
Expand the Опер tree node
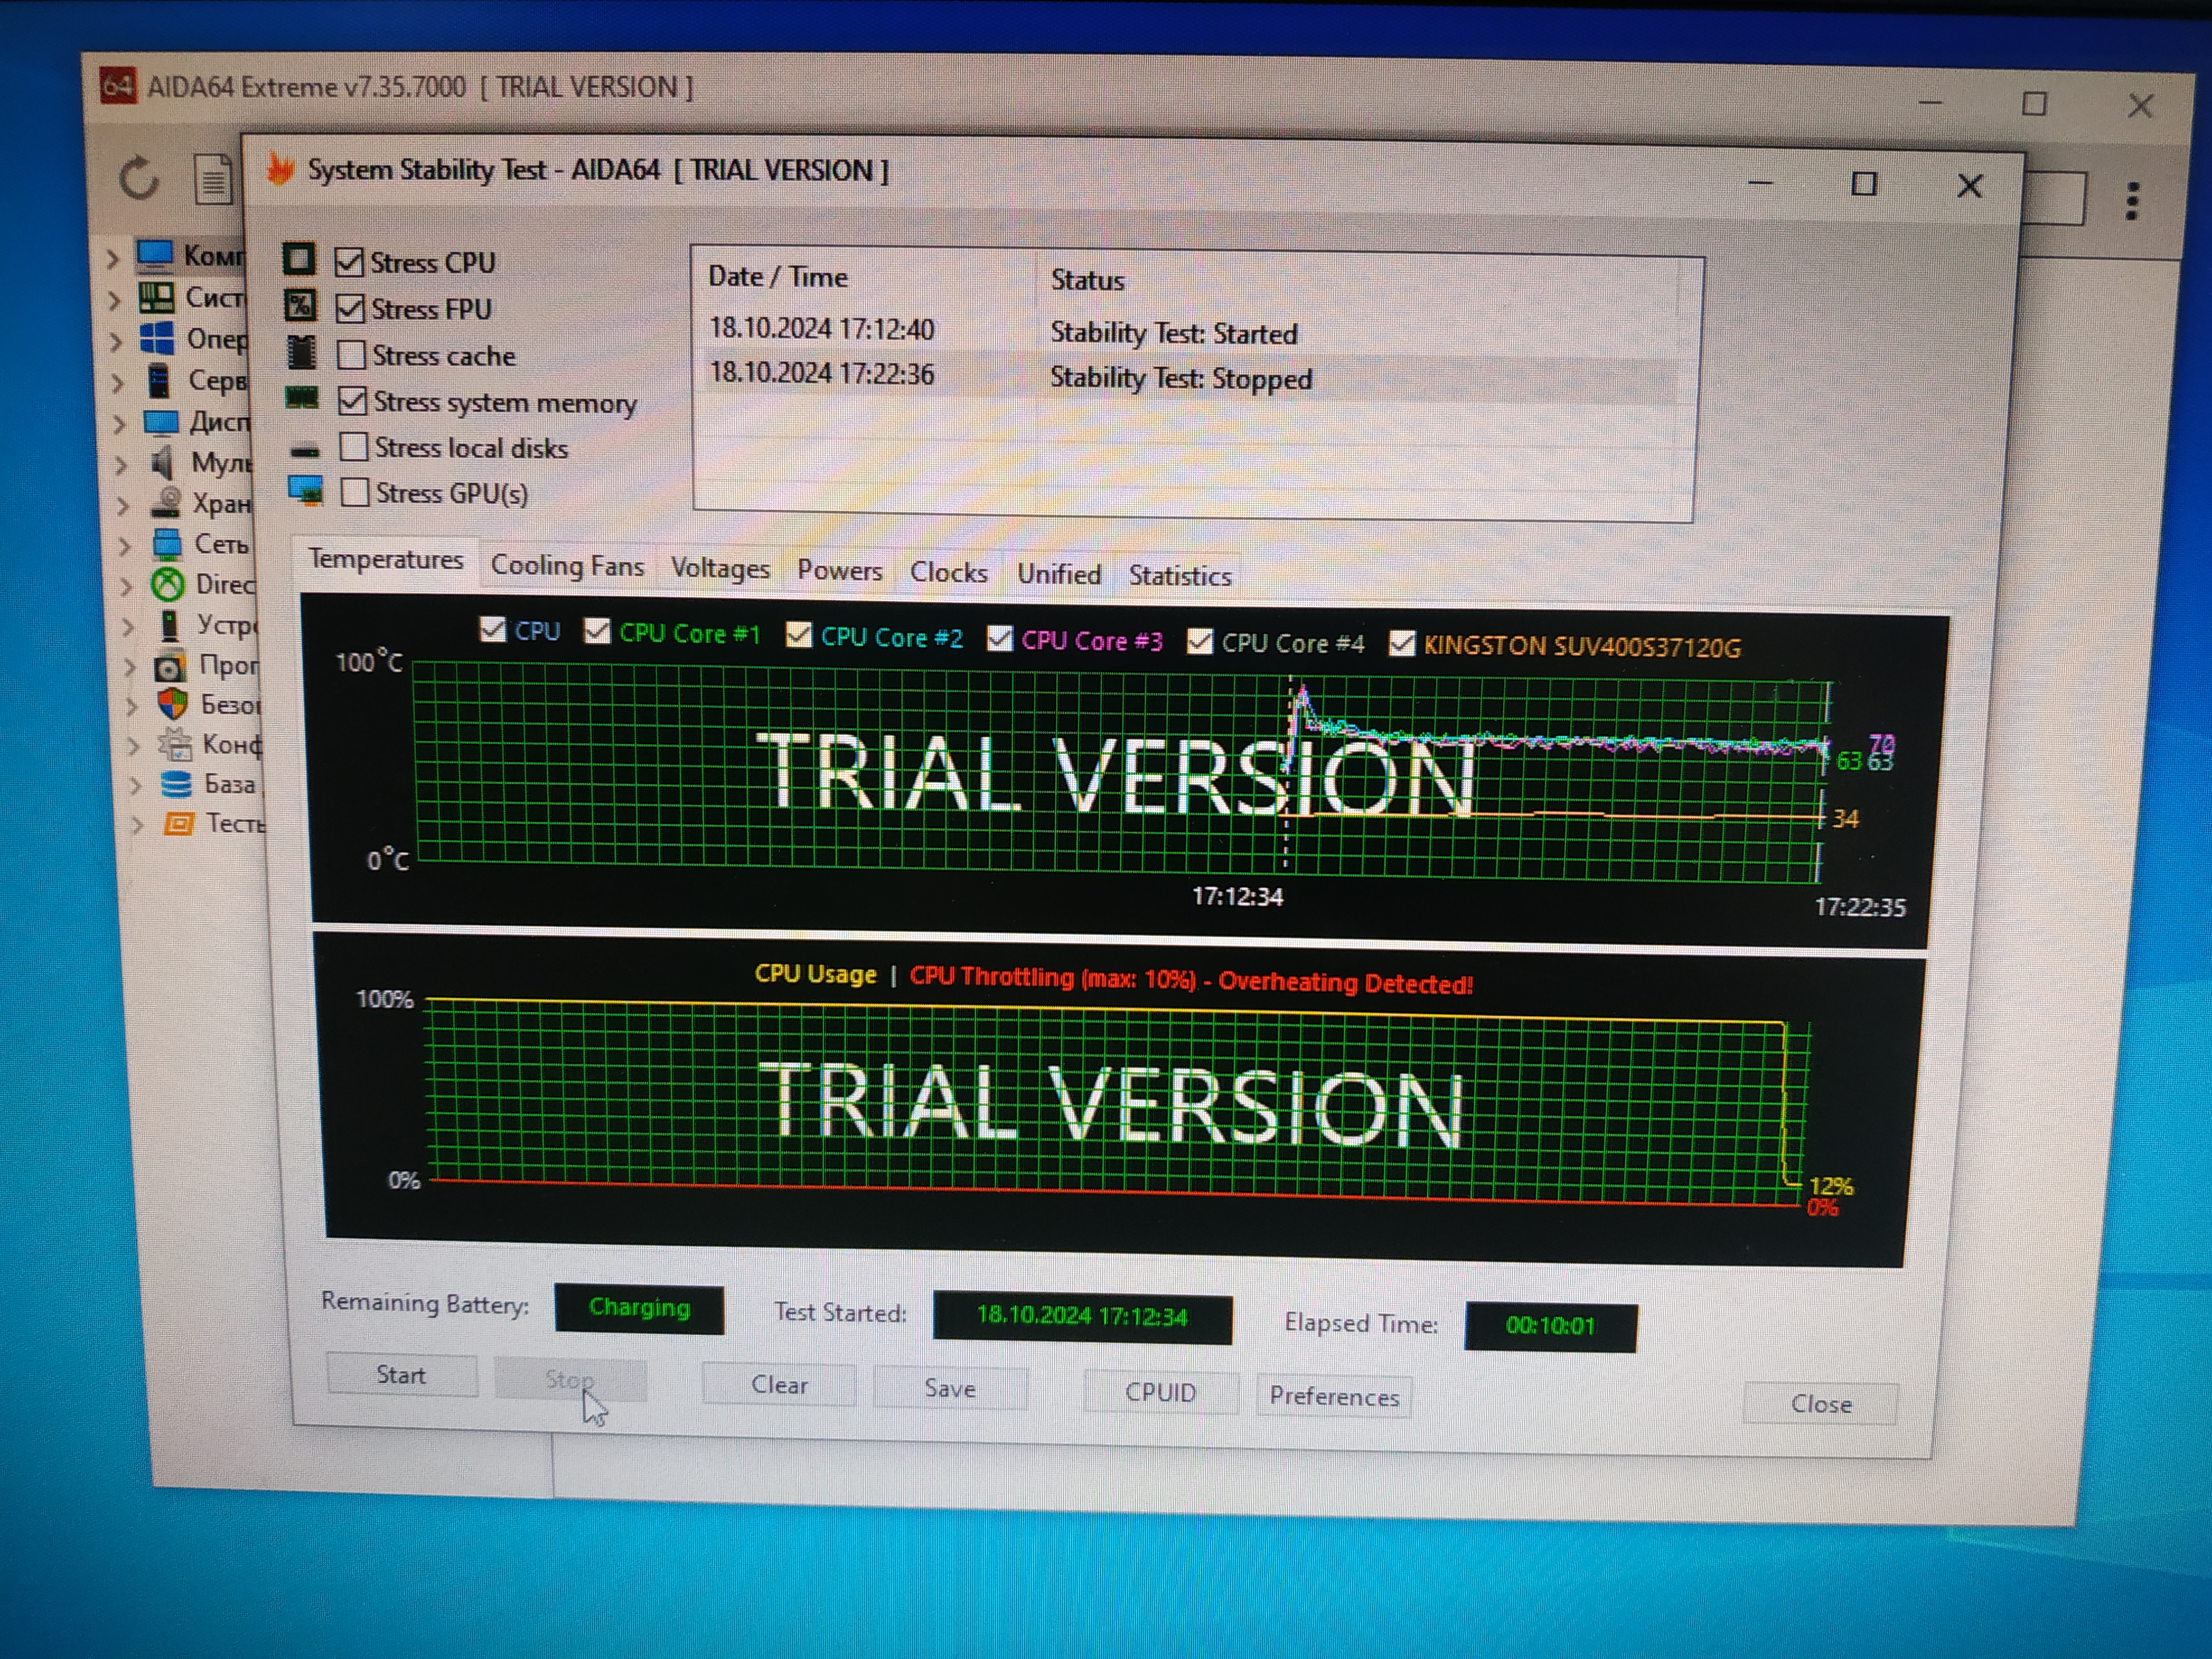pyautogui.click(x=116, y=341)
